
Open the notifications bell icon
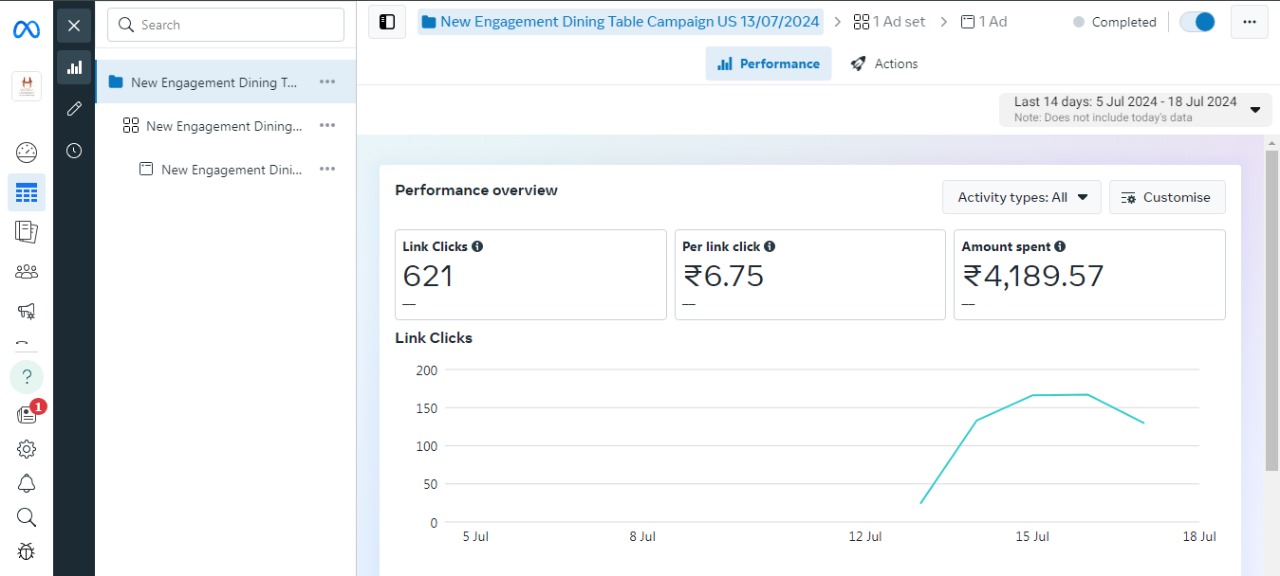point(27,484)
